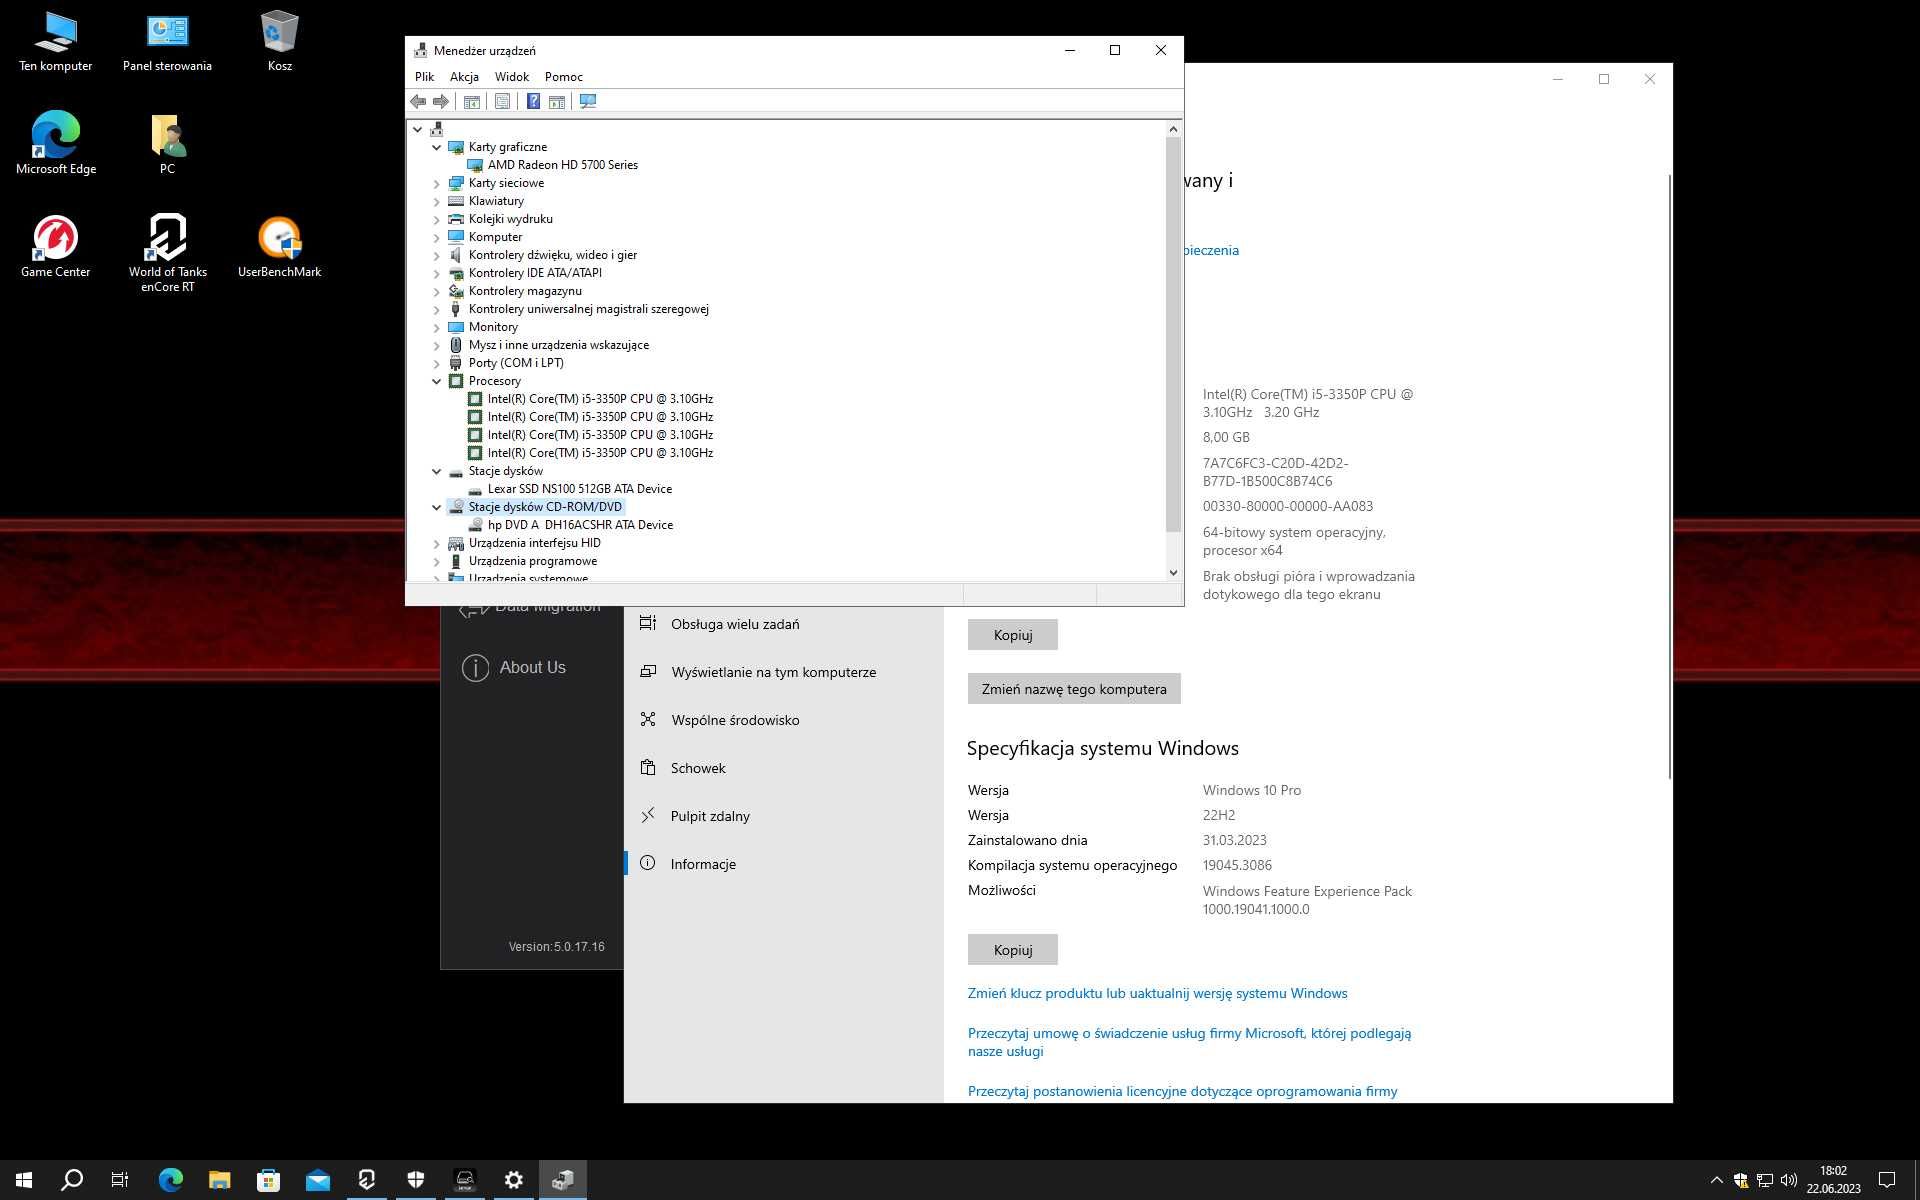This screenshot has height=1200, width=1920.
Task: Select Mysz i inne urządzenia wskazujące entry
Action: click(558, 345)
